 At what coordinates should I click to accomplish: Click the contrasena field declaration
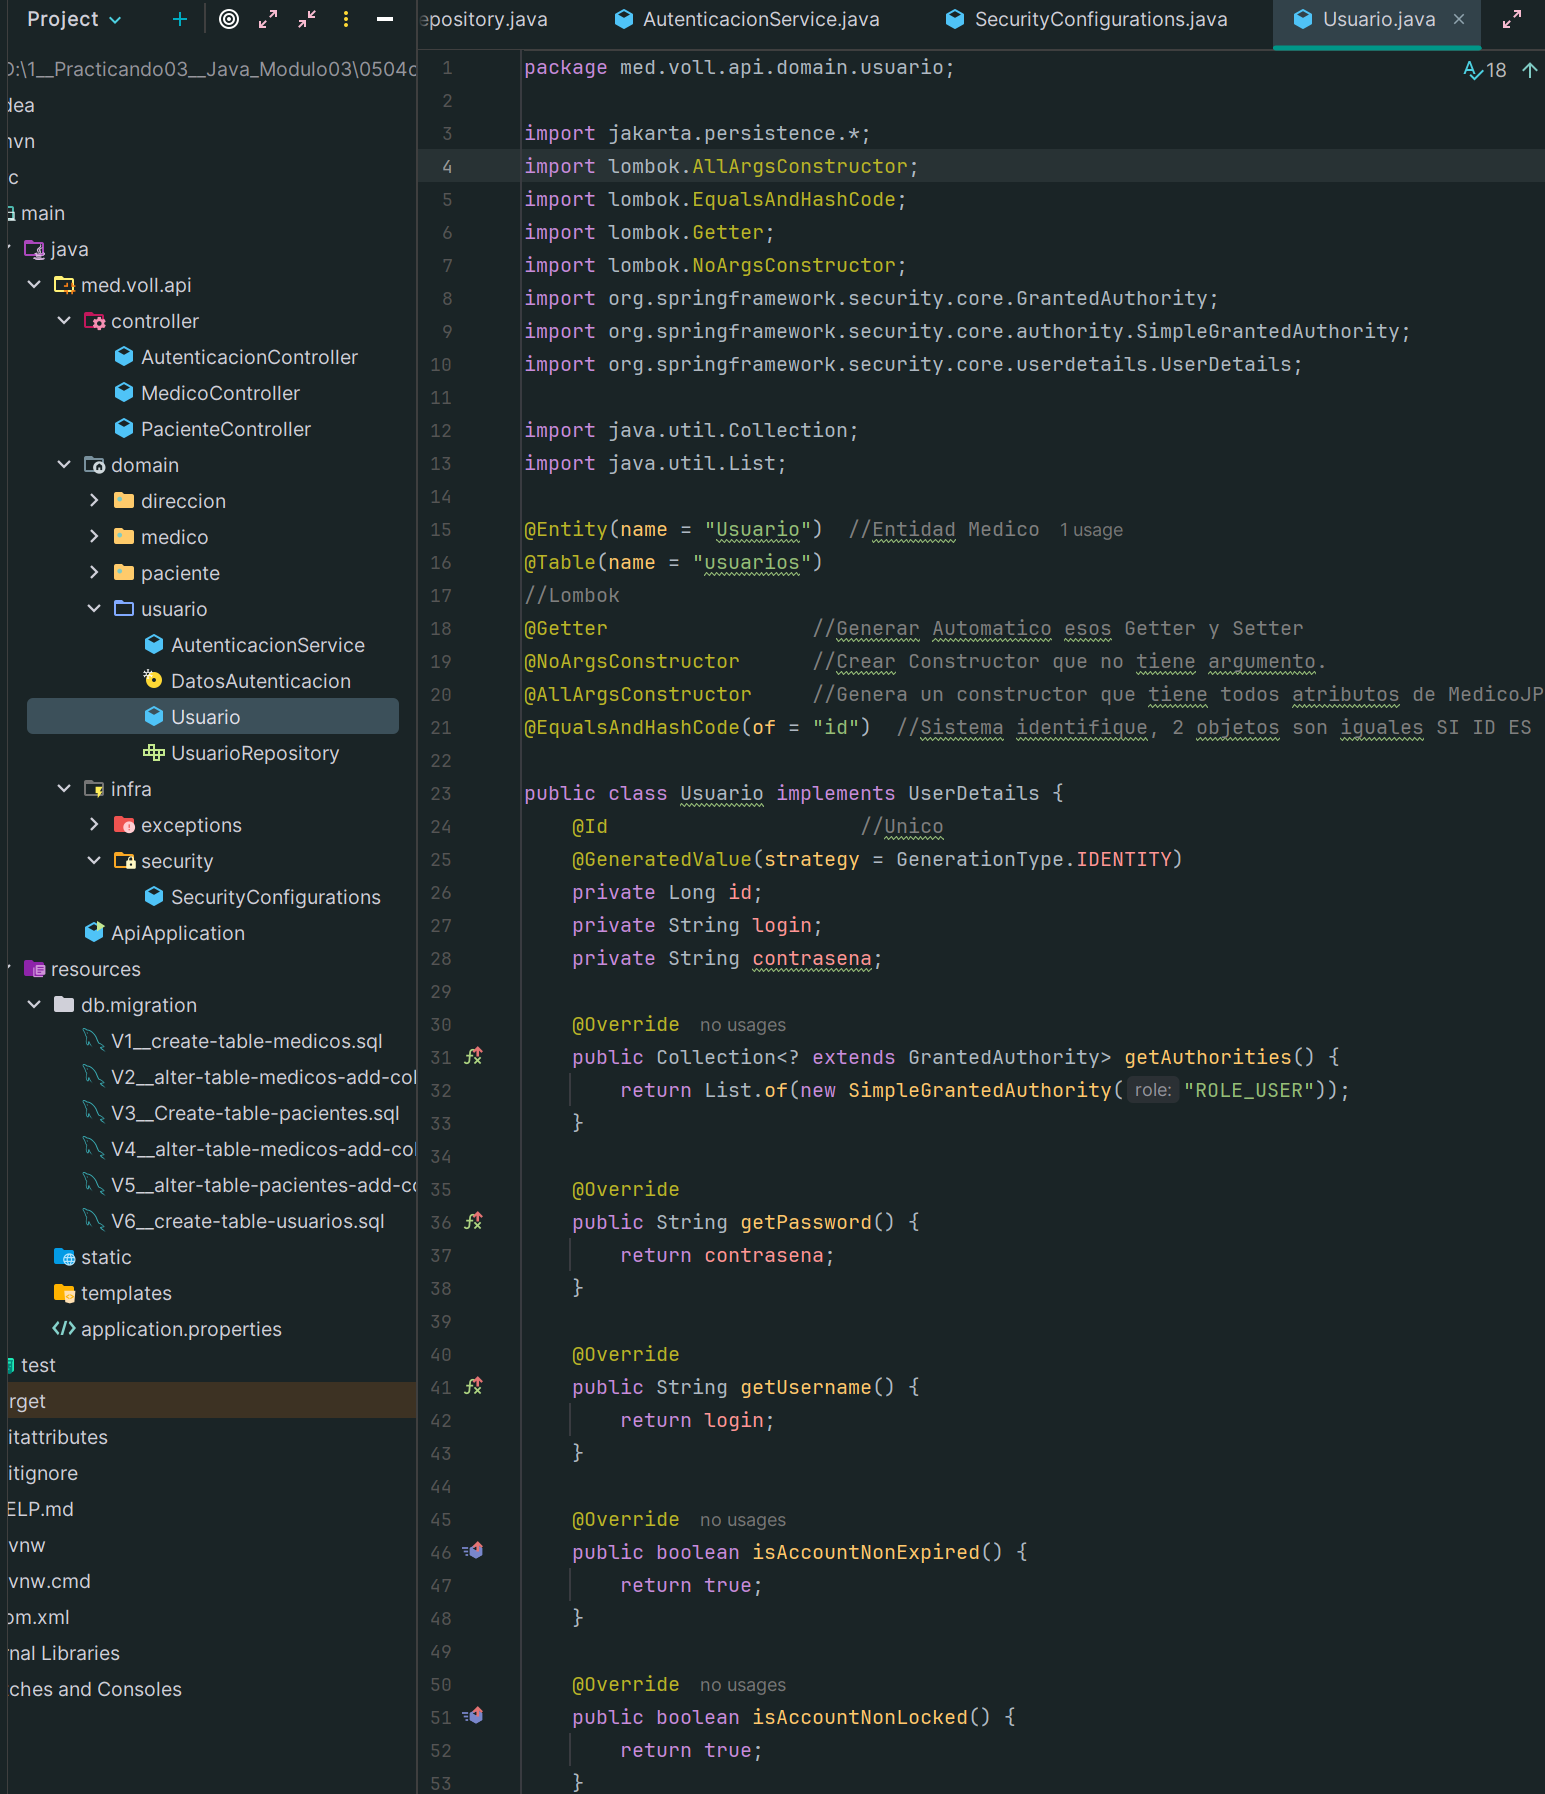(812, 959)
